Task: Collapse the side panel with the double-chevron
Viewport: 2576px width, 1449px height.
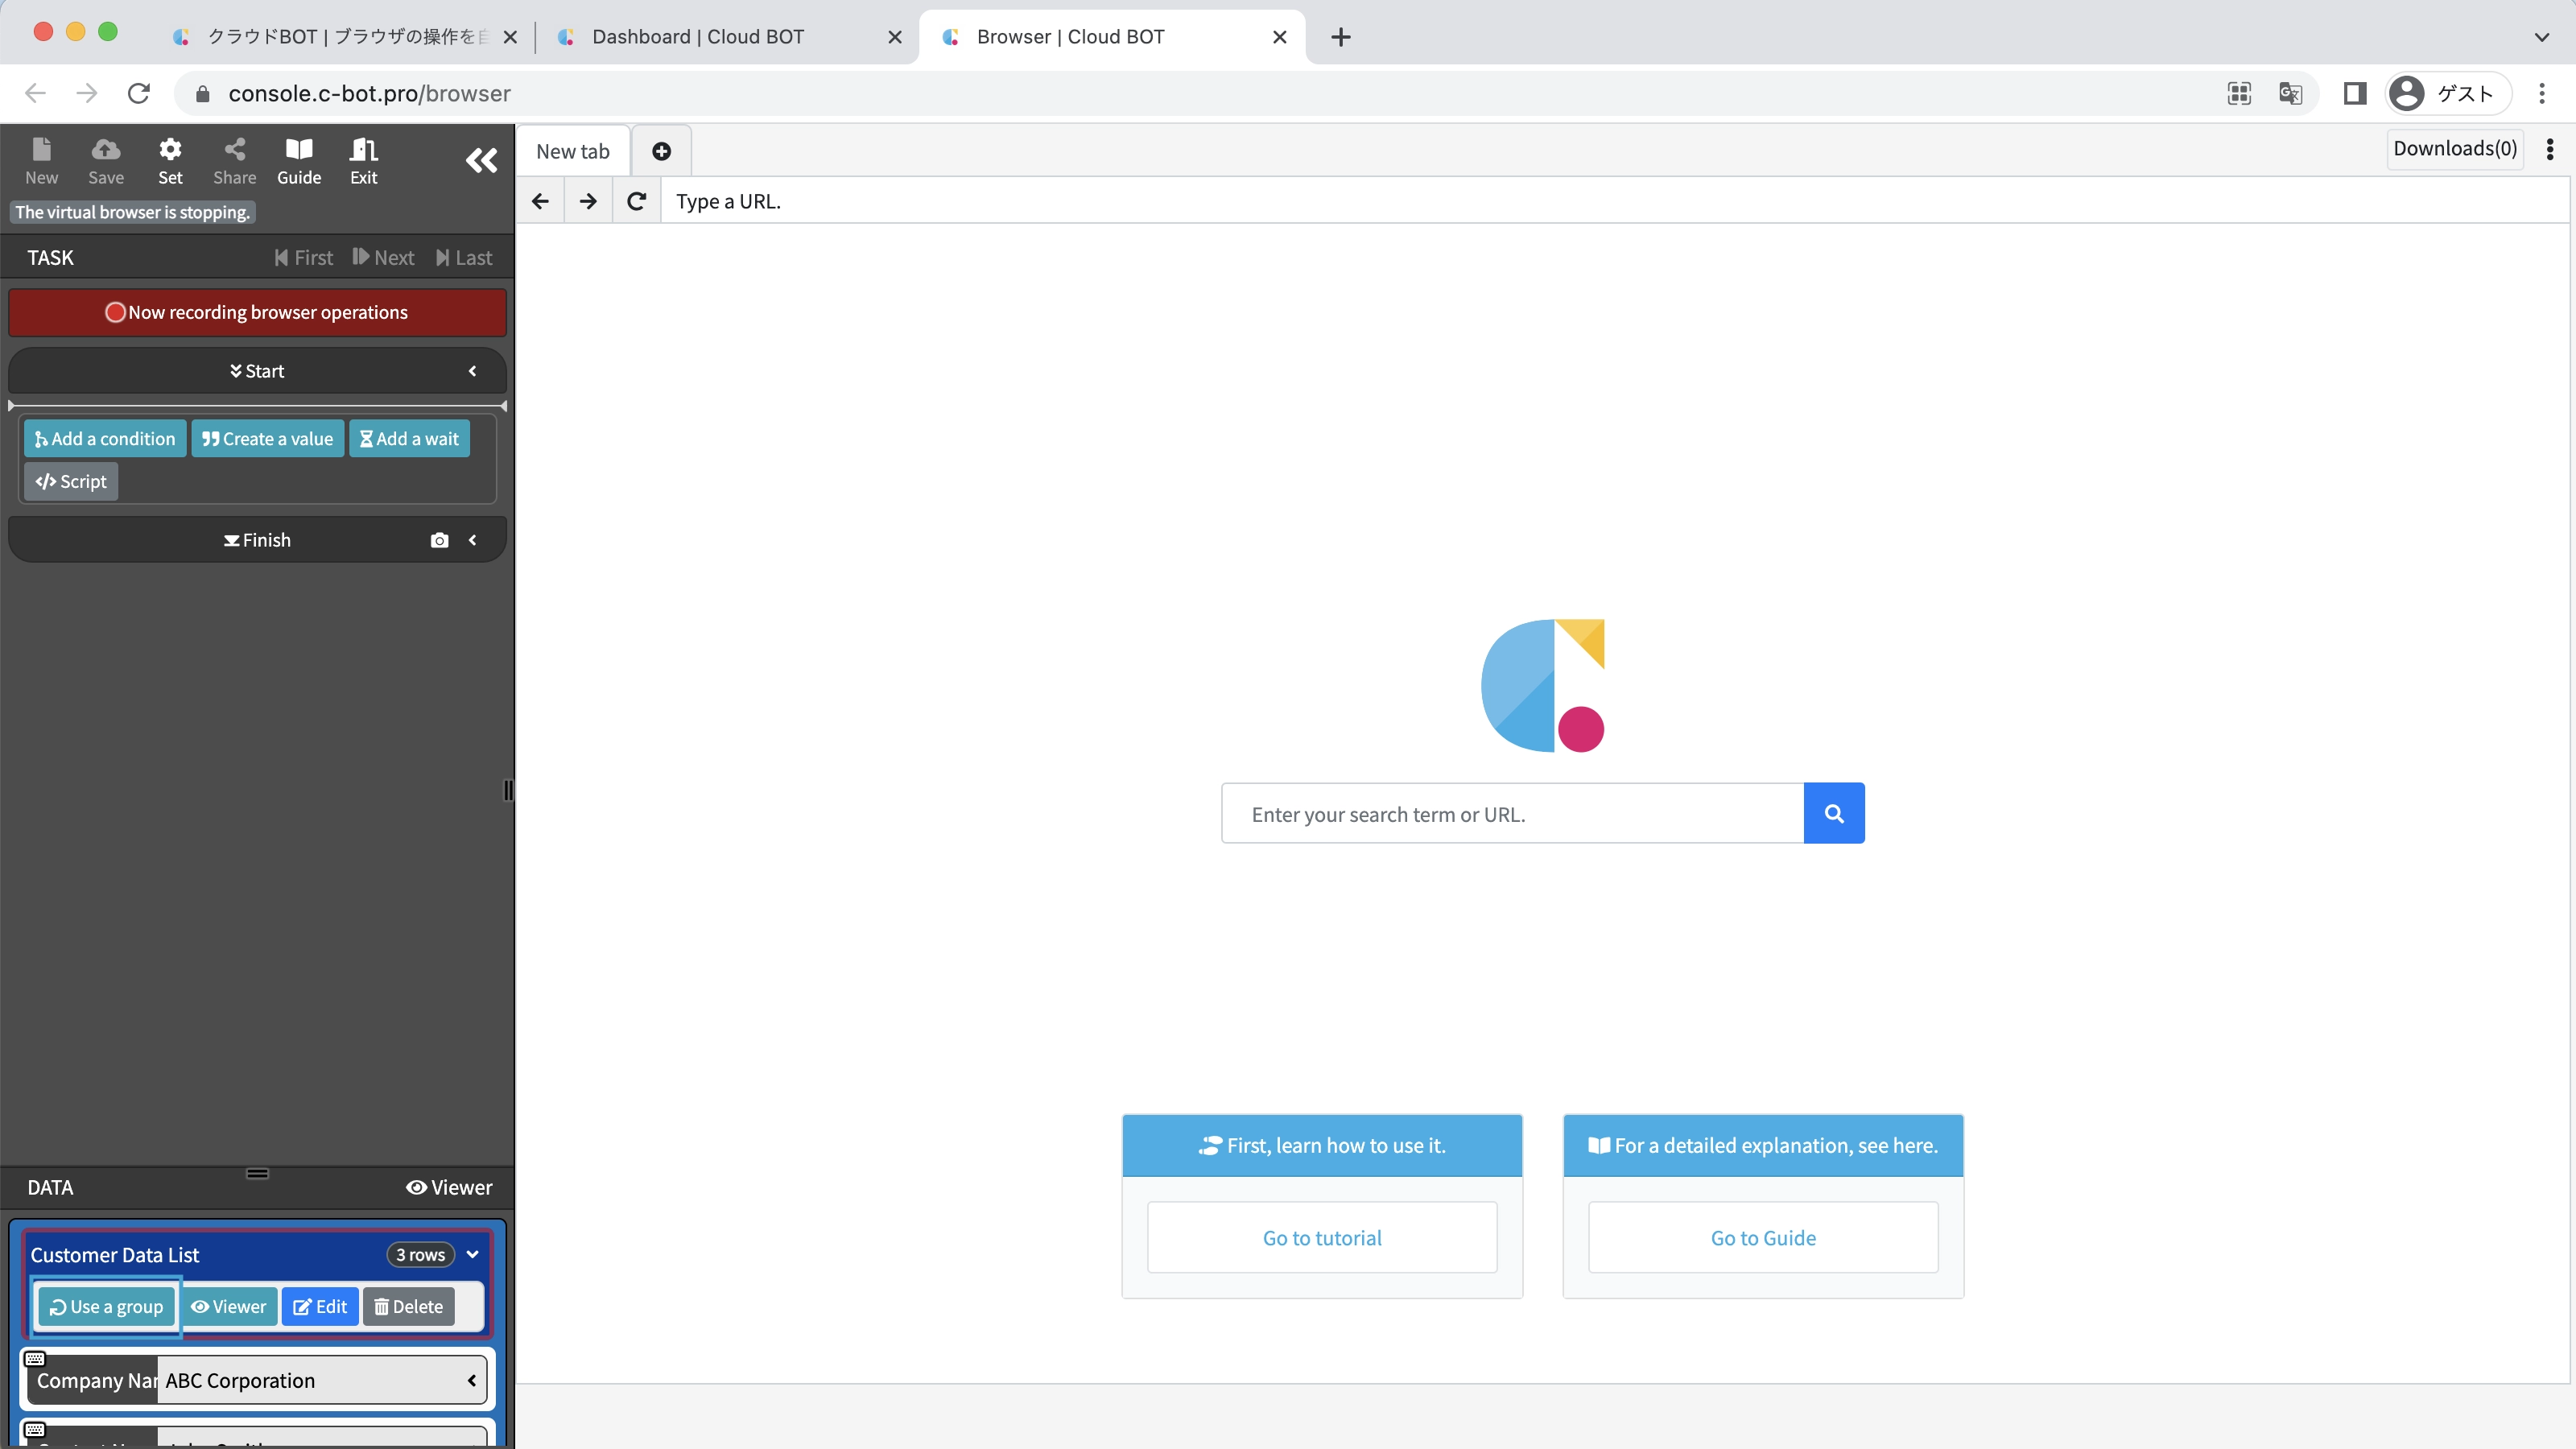Action: coord(481,161)
